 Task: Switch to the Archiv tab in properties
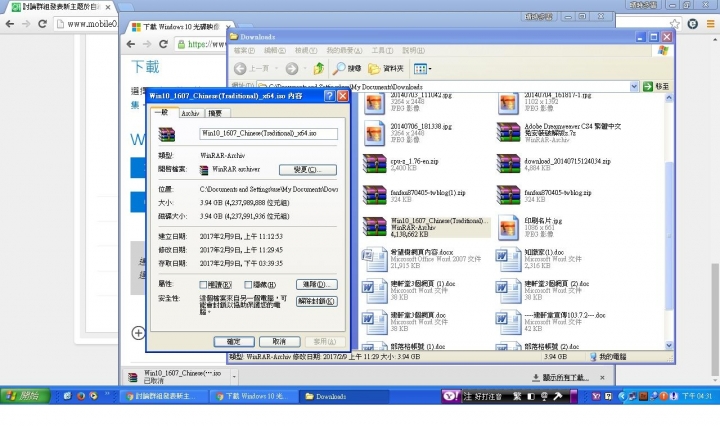(190, 113)
